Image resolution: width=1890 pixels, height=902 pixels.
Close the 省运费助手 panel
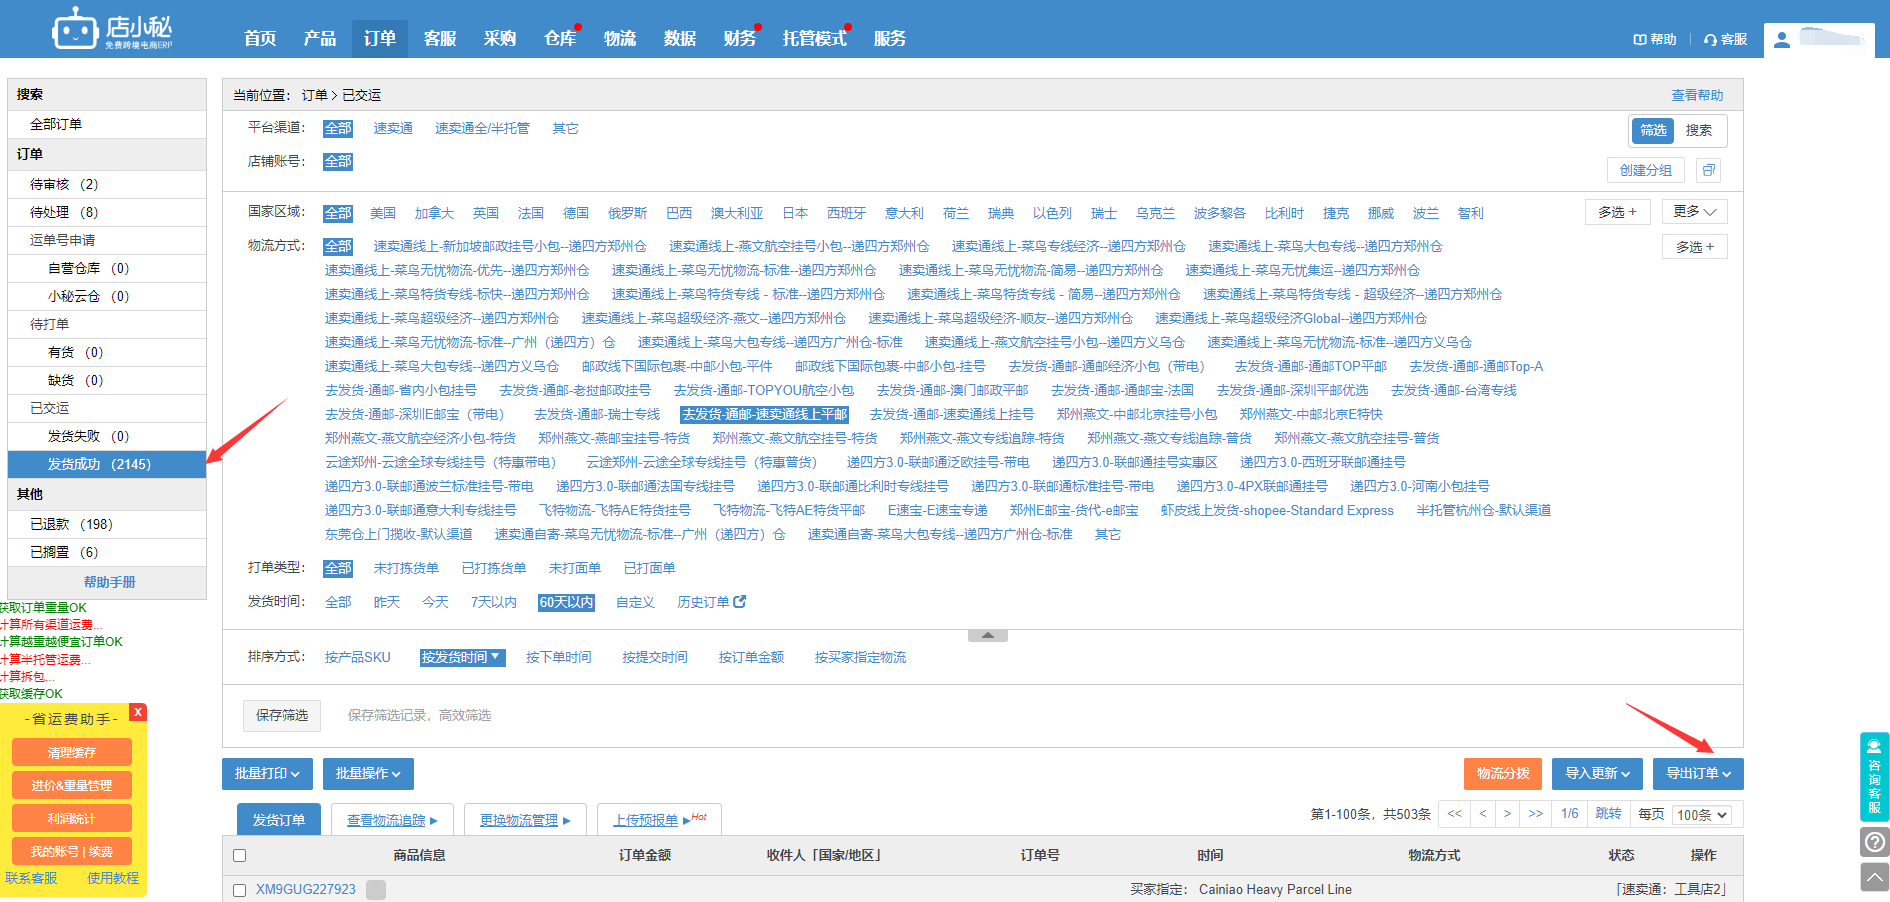pyautogui.click(x=138, y=712)
